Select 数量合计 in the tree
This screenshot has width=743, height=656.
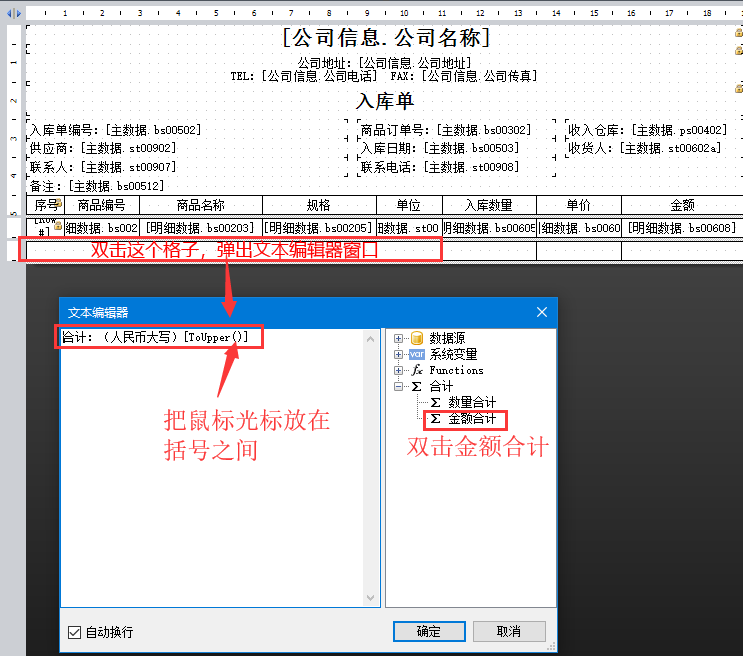[x=471, y=402]
